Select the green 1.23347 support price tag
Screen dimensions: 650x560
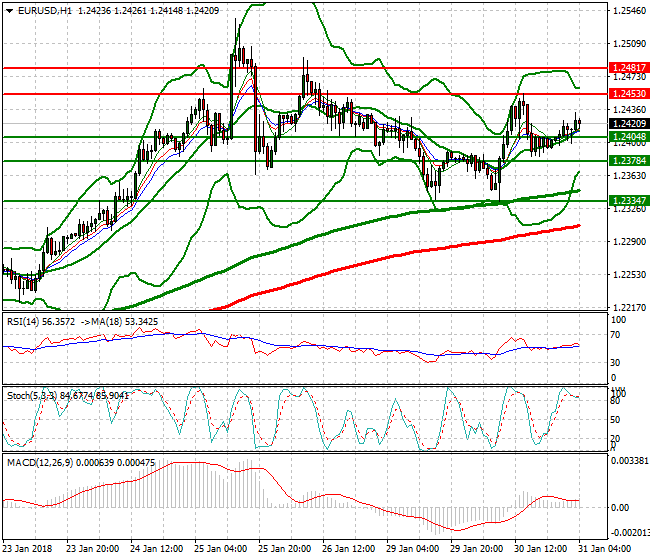(629, 201)
